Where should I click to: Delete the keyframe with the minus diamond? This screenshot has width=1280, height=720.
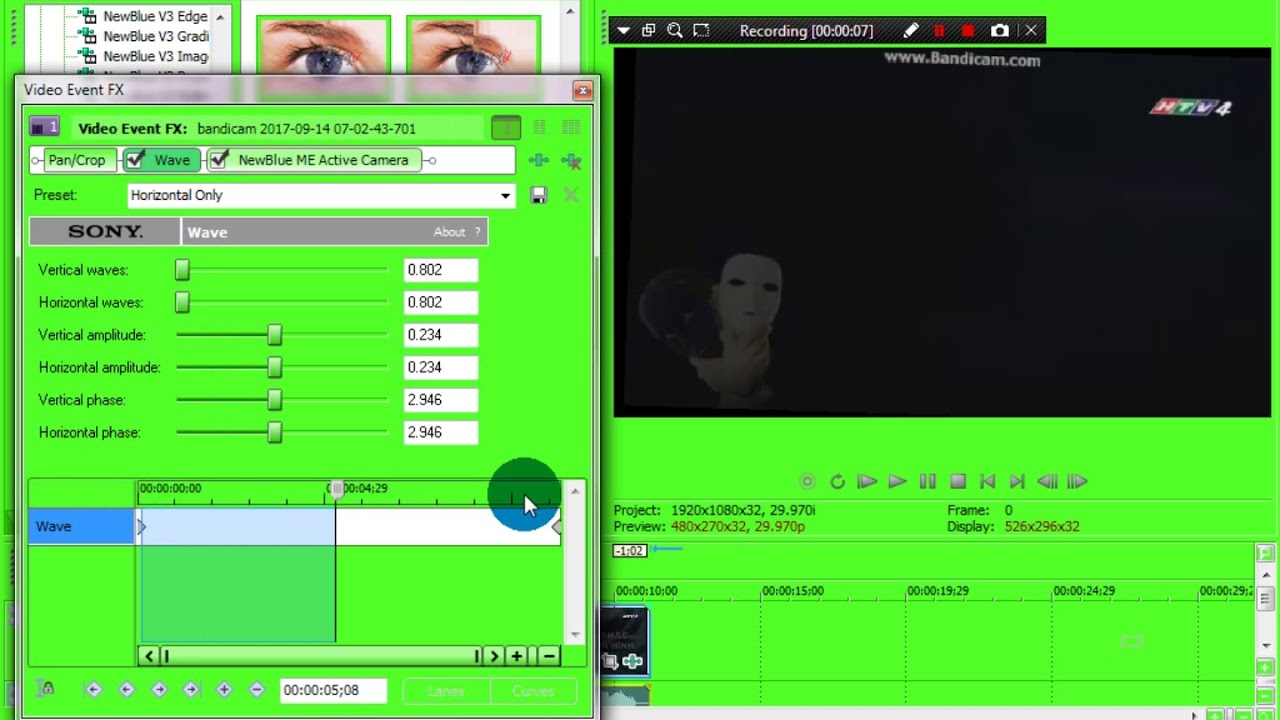[256, 689]
